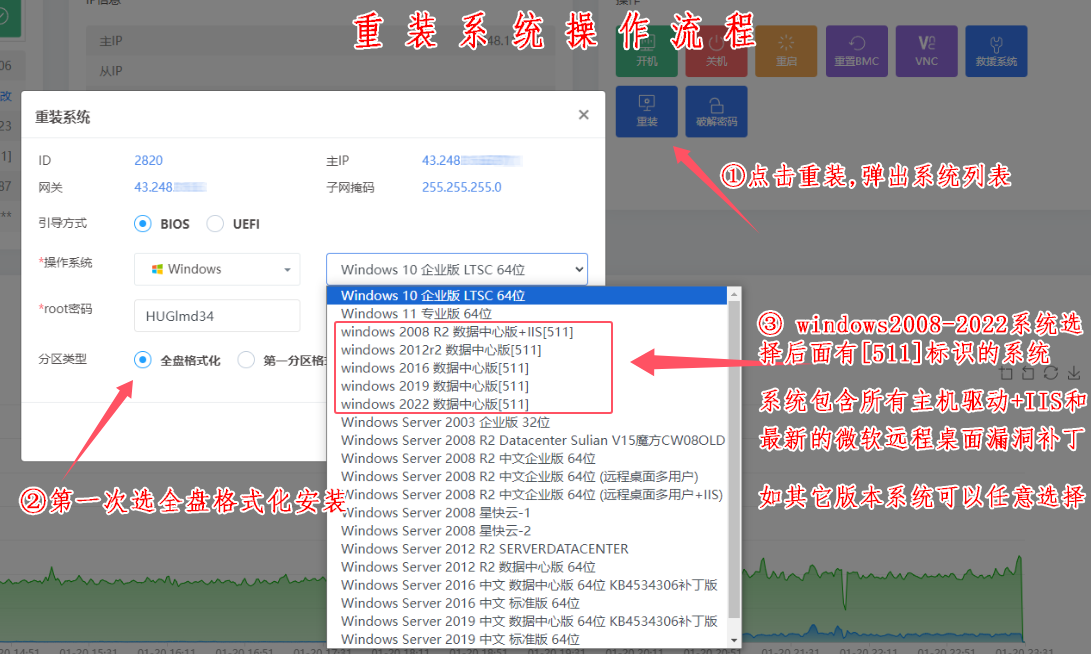1091x654 pixels.
Task: Click the subnet mask 255.255.255.0
Action: (461, 187)
